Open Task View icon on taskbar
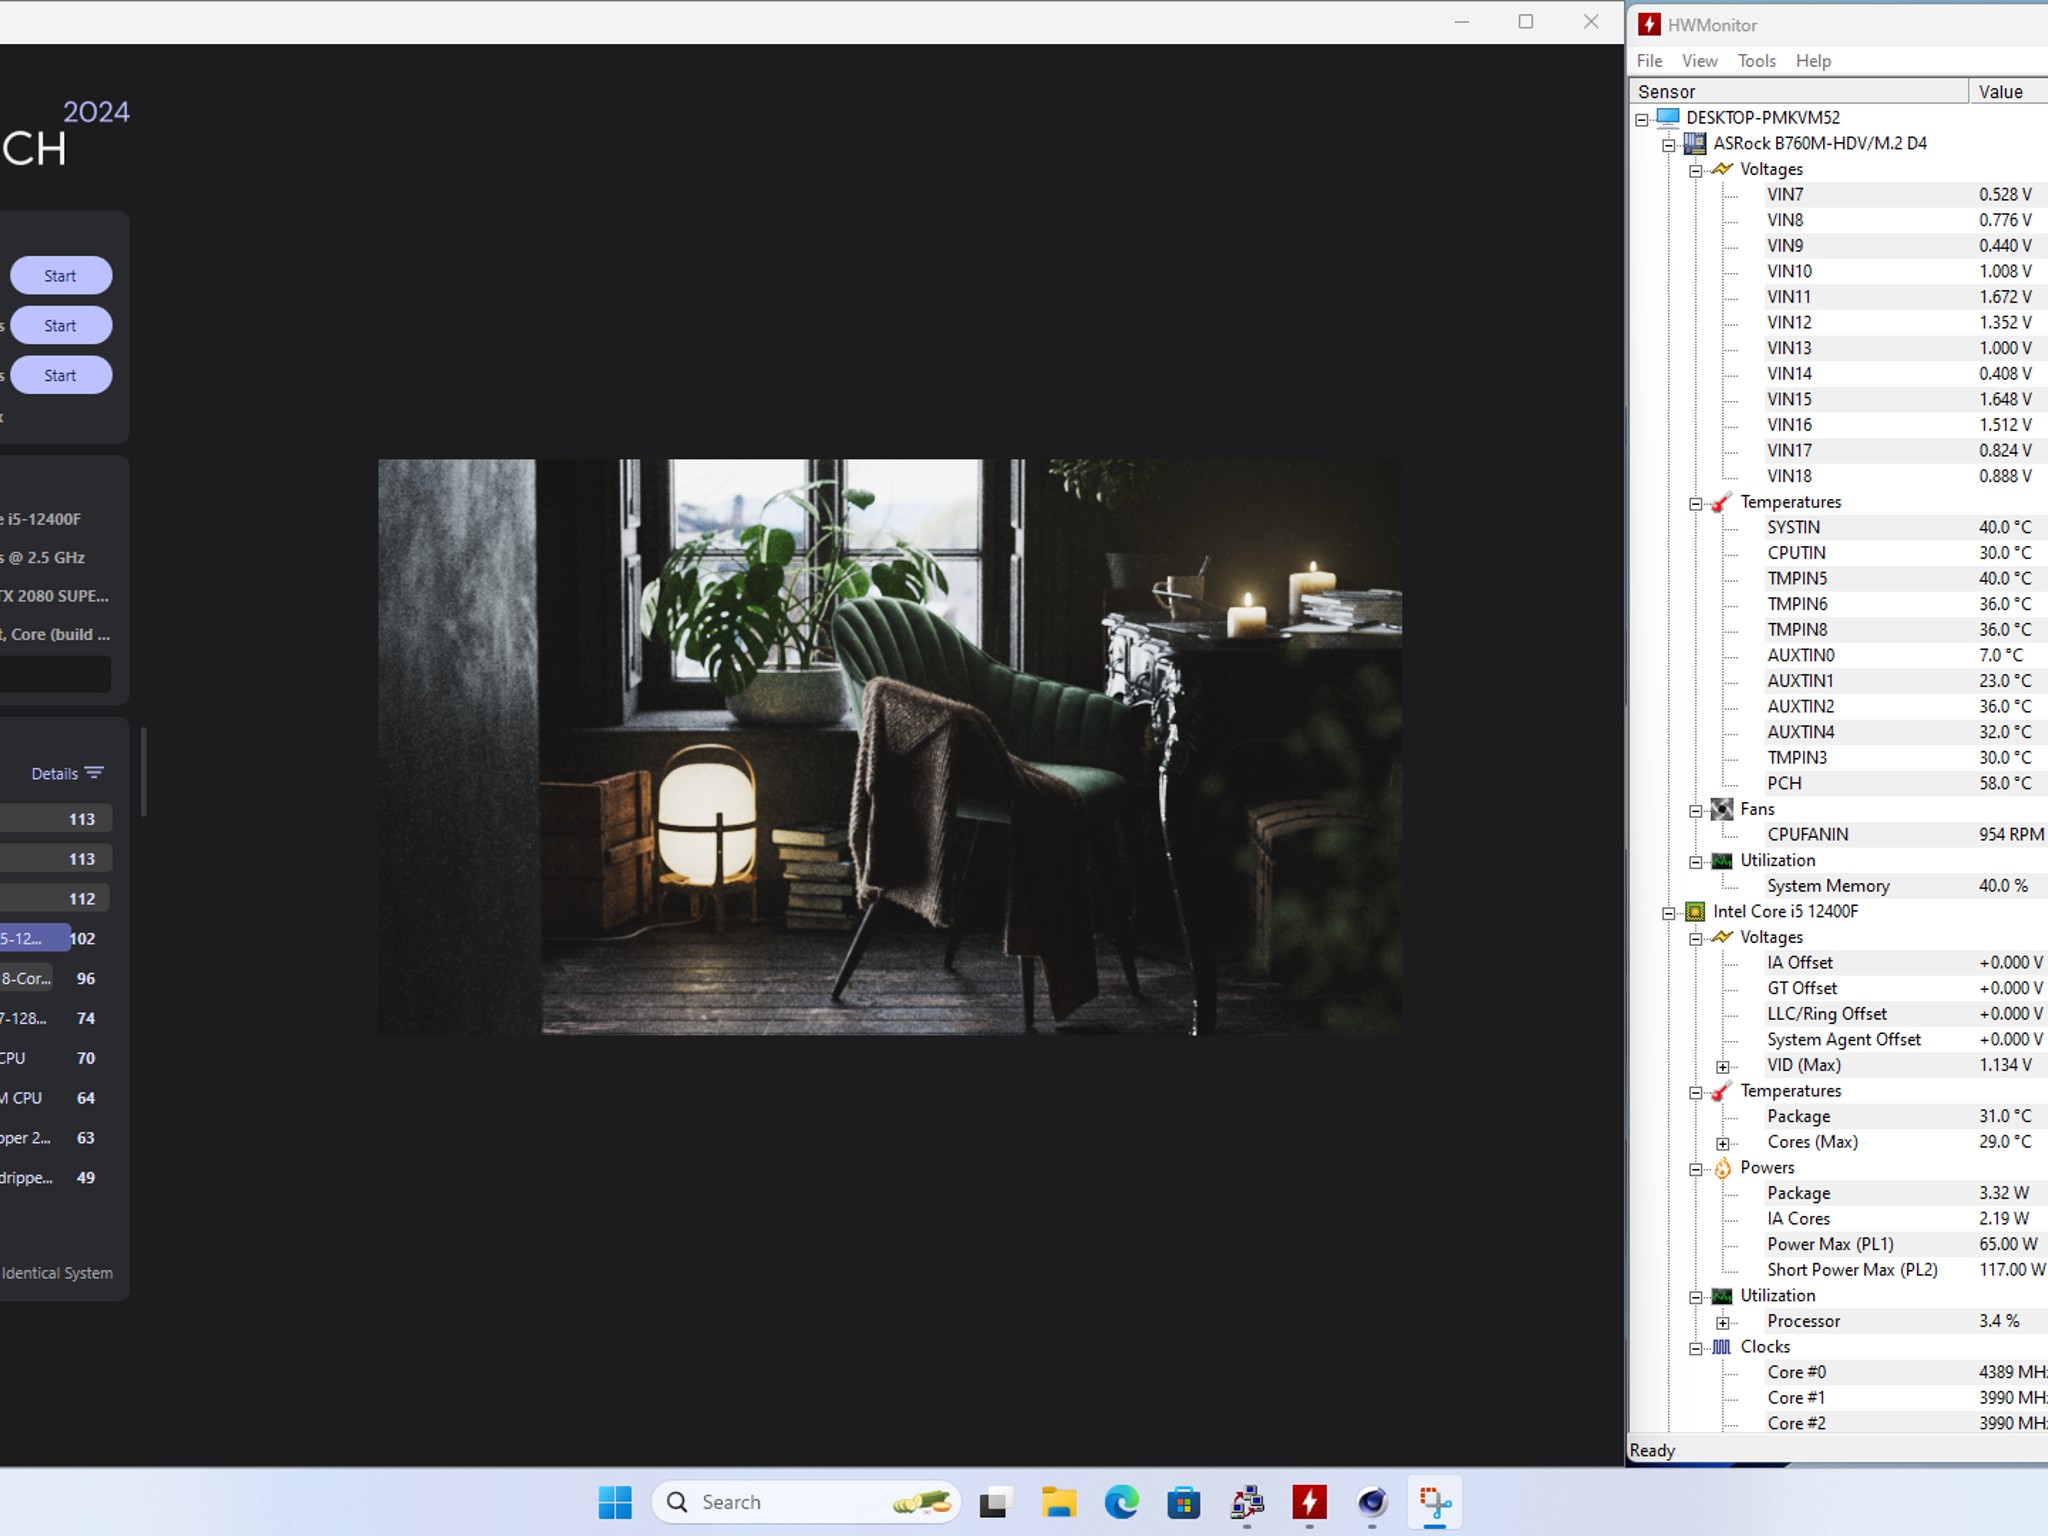The width and height of the screenshot is (2048, 1536). tap(995, 1502)
